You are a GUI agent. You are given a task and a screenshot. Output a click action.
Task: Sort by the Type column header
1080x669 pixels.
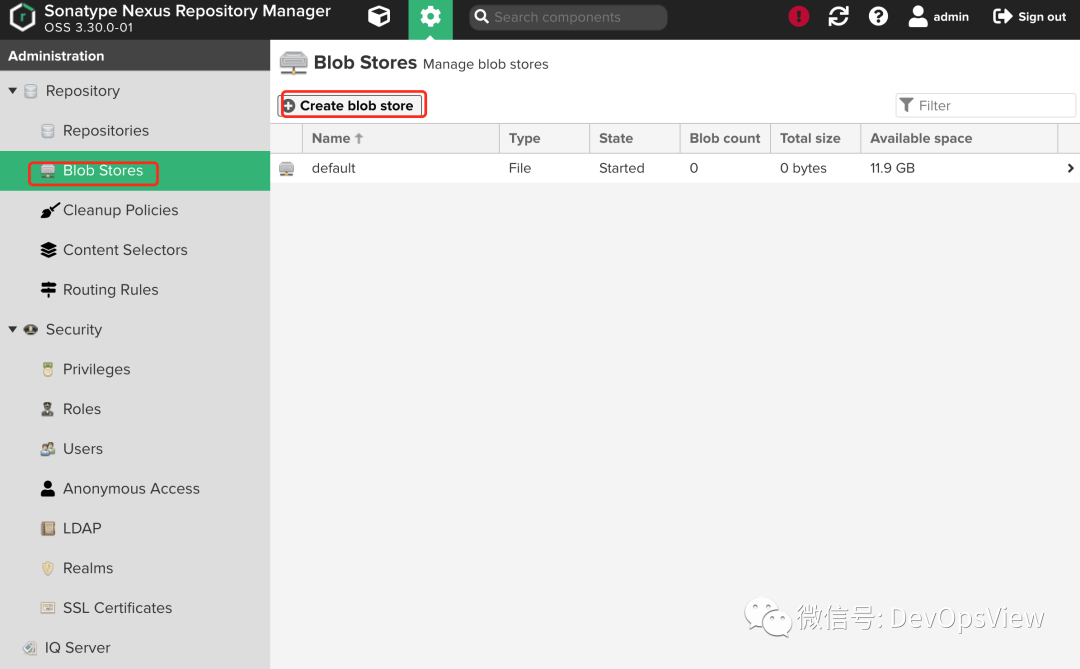[544, 138]
